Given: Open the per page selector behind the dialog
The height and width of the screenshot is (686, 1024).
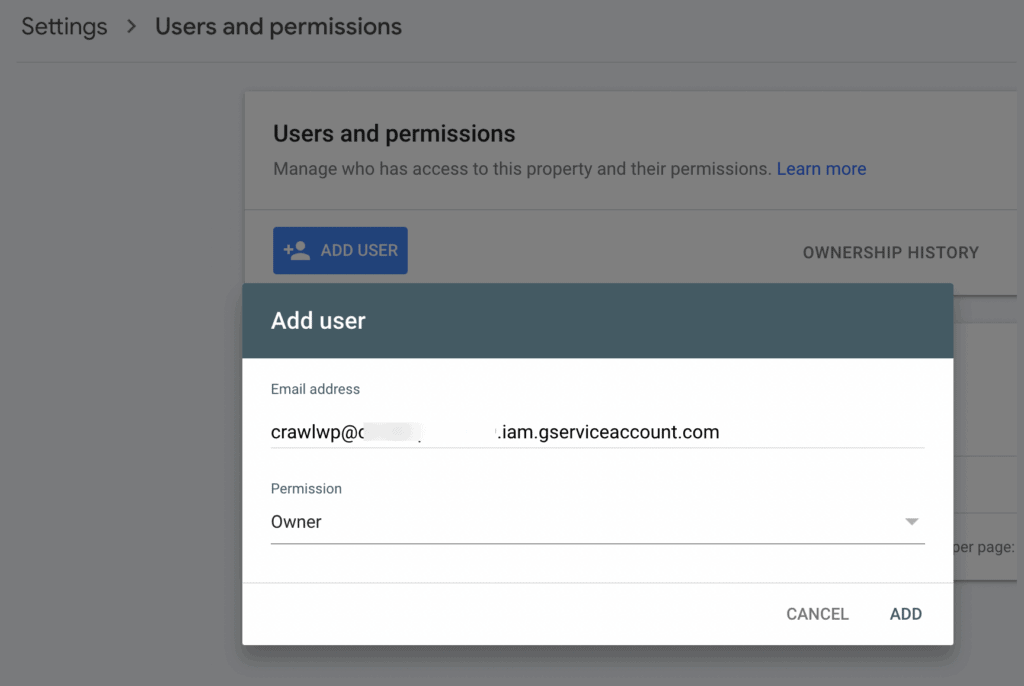Looking at the screenshot, I should [x=985, y=547].
